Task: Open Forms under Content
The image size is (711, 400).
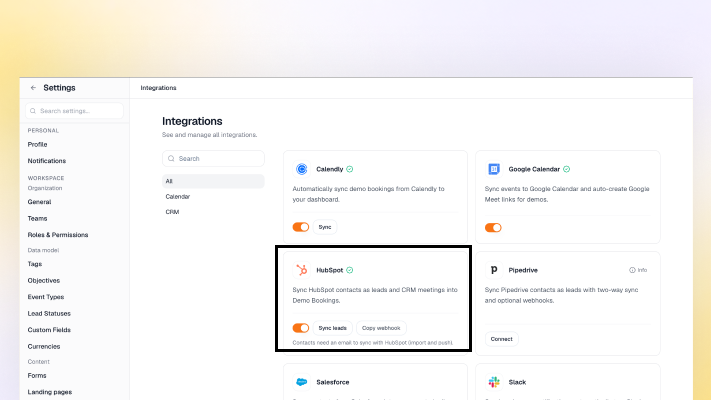Action: tap(37, 376)
